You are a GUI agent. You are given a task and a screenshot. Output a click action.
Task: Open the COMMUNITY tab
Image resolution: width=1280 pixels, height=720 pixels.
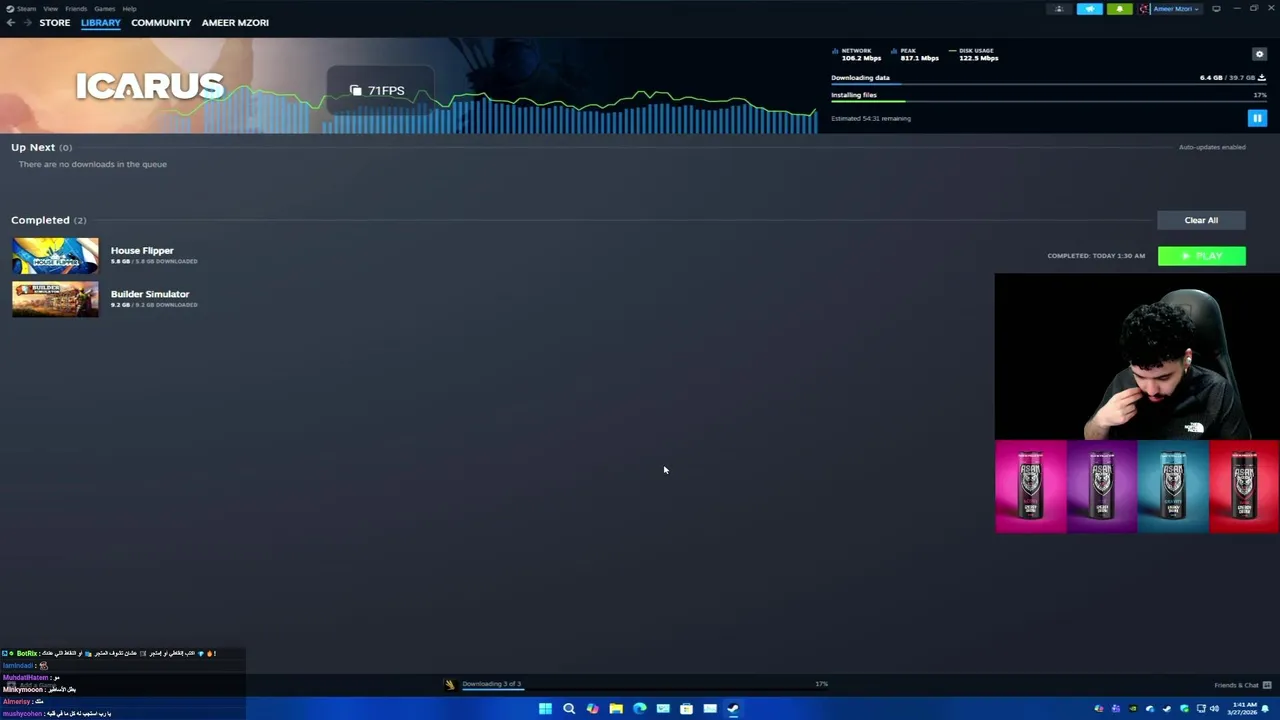tap(161, 22)
